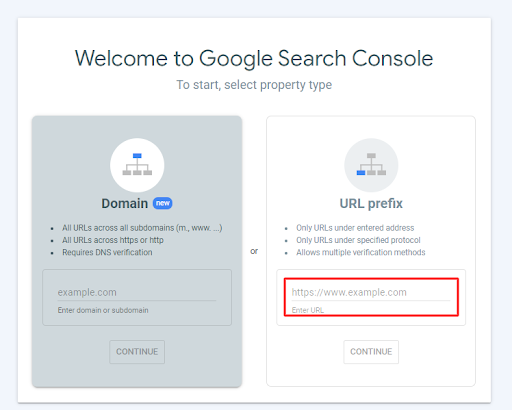The image size is (512, 410).
Task: Focus the example.com domain input field
Action: point(137,292)
